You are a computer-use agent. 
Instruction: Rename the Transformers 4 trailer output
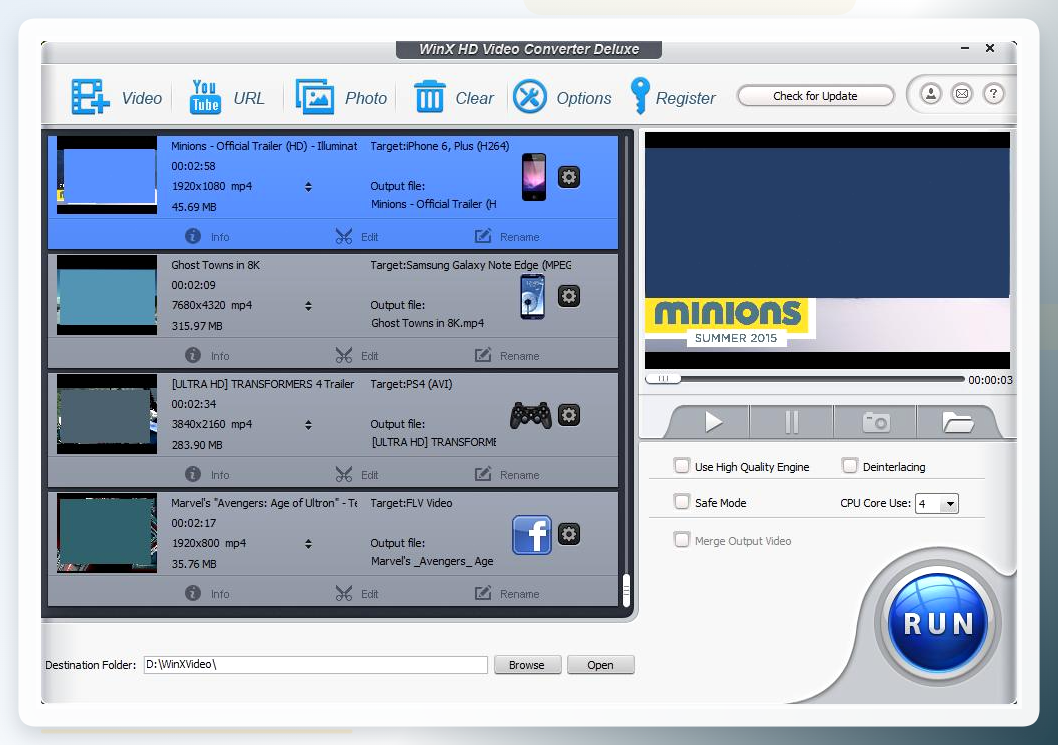(x=507, y=474)
